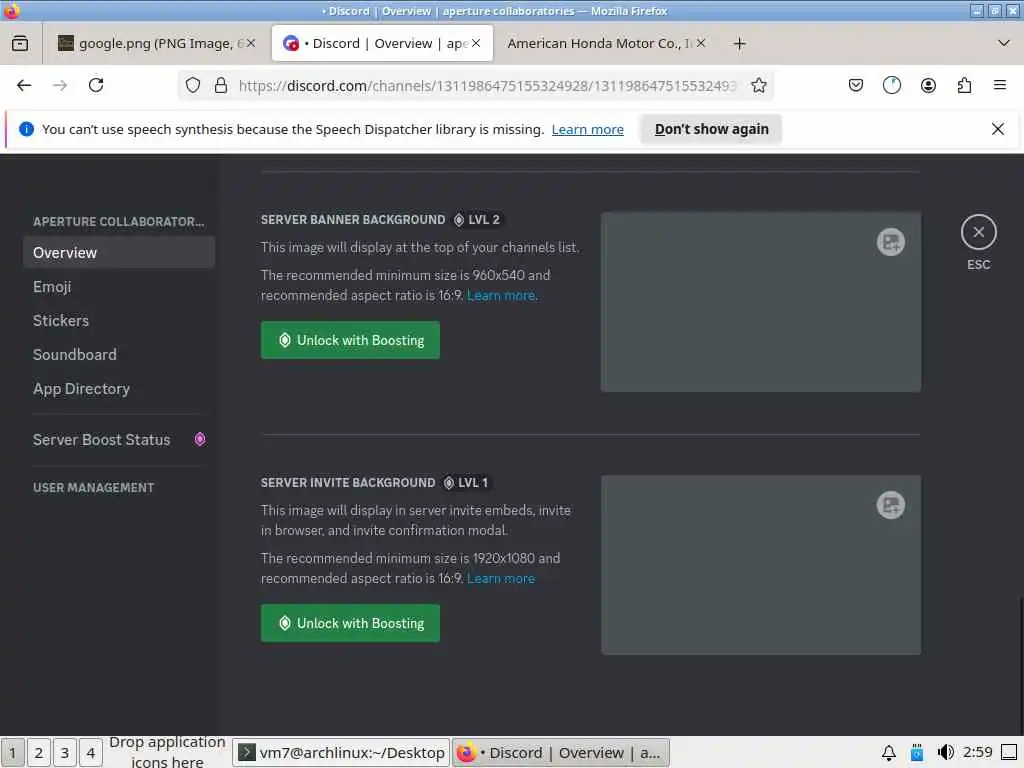Viewport: 1024px width, 768px height.
Task: Switch to workspace 4
Action: [91, 753]
